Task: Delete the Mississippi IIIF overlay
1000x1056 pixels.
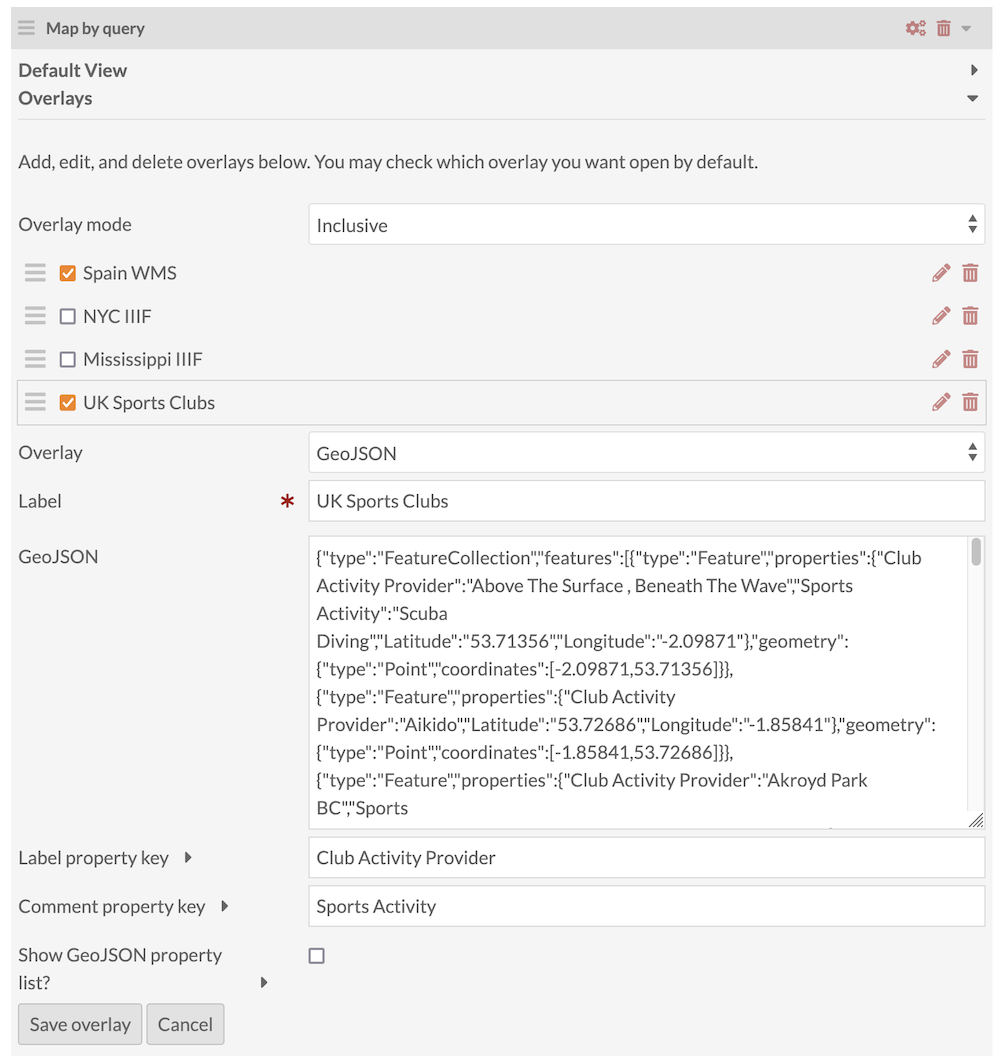Action: [970, 359]
